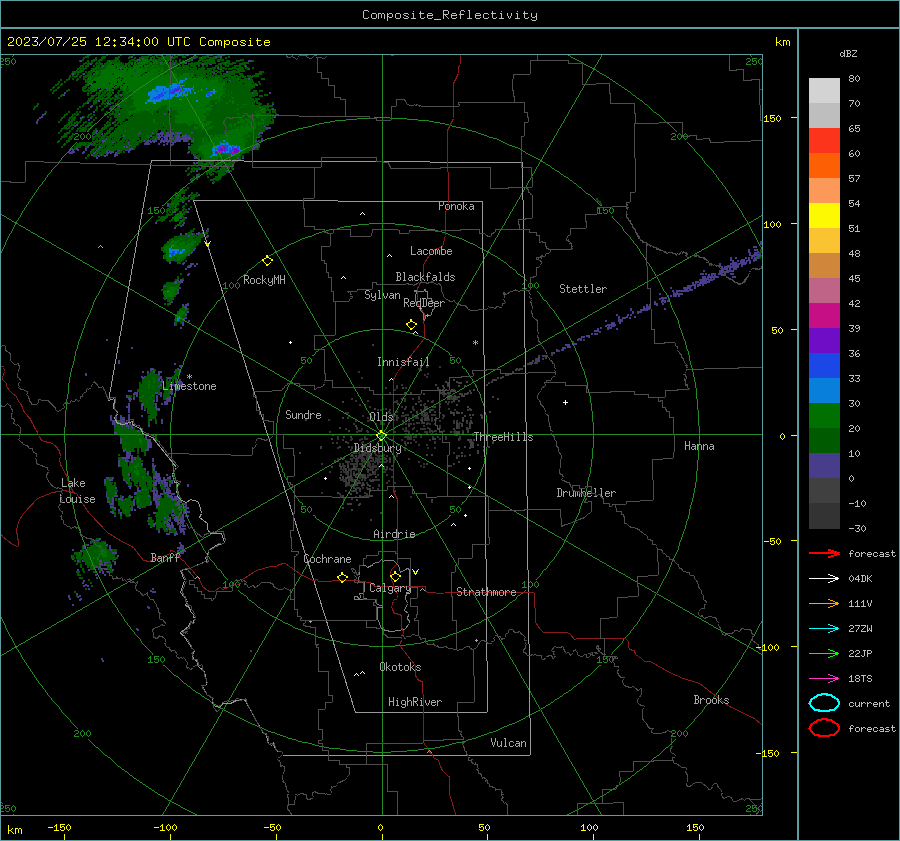Click the asterisk marker above Limestone
The image size is (900, 841).
189,377
